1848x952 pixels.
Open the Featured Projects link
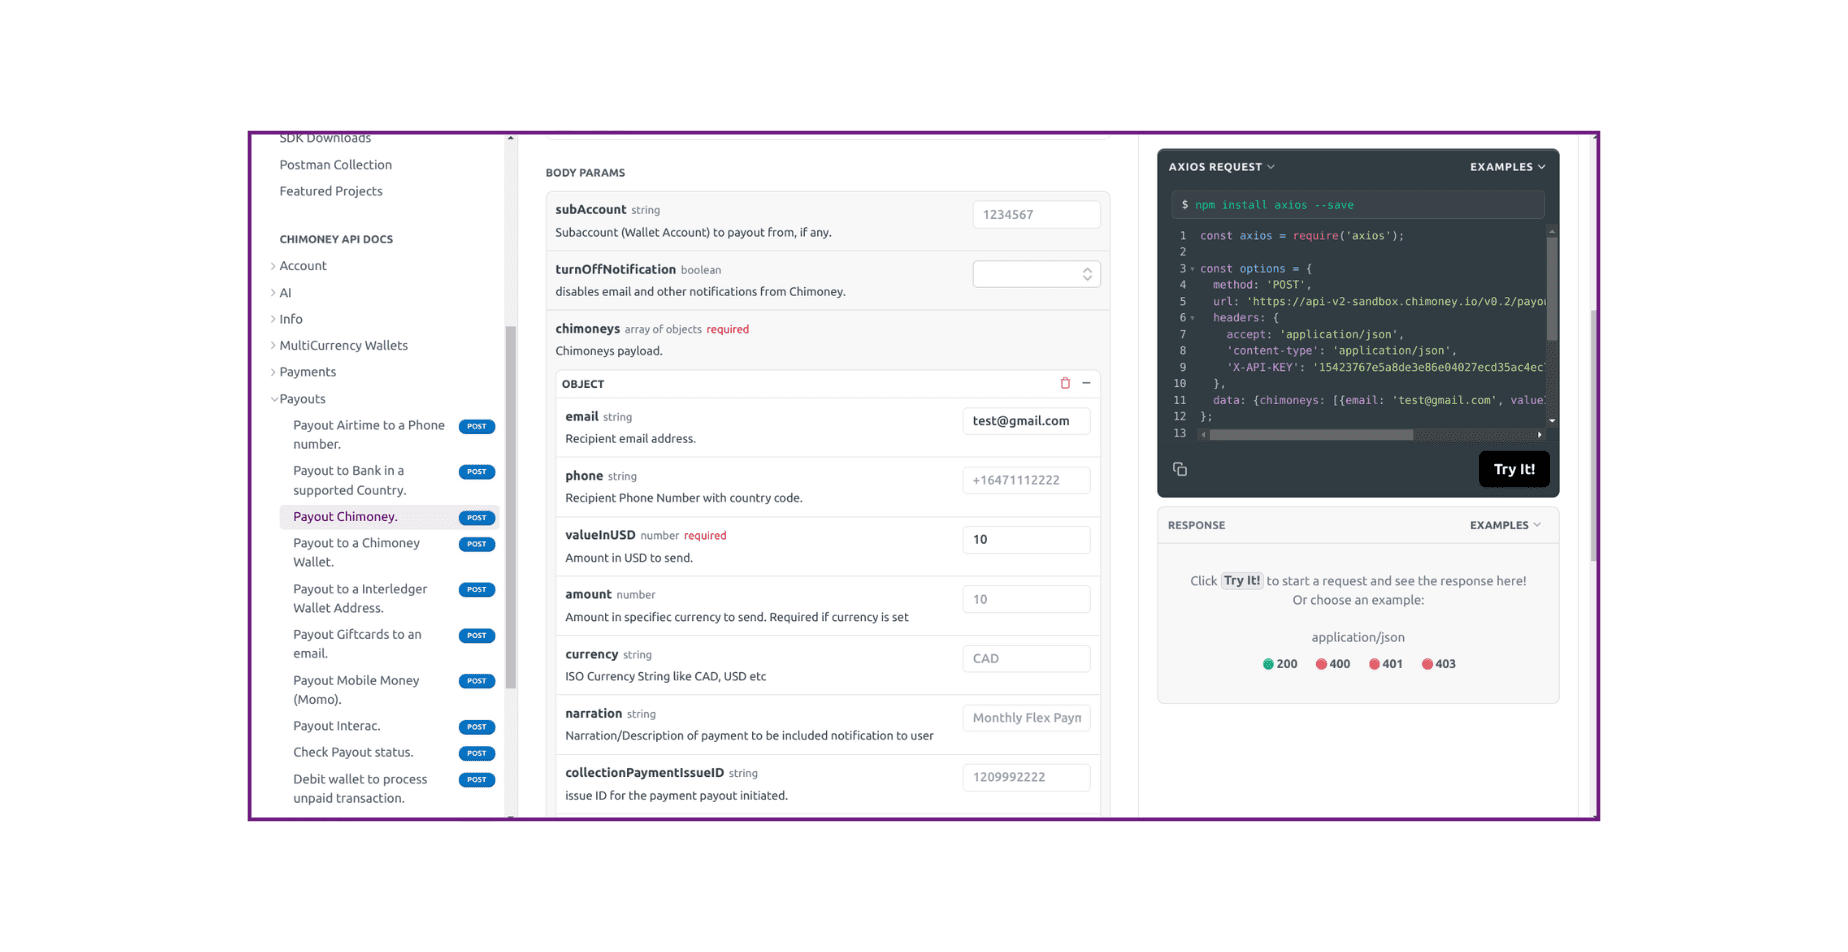[x=330, y=191]
